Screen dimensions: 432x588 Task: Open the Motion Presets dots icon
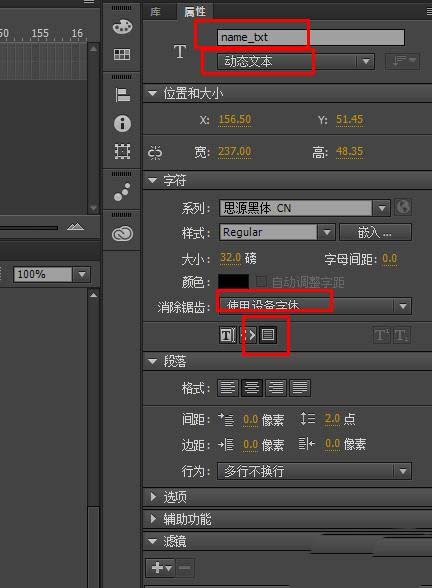[x=122, y=192]
